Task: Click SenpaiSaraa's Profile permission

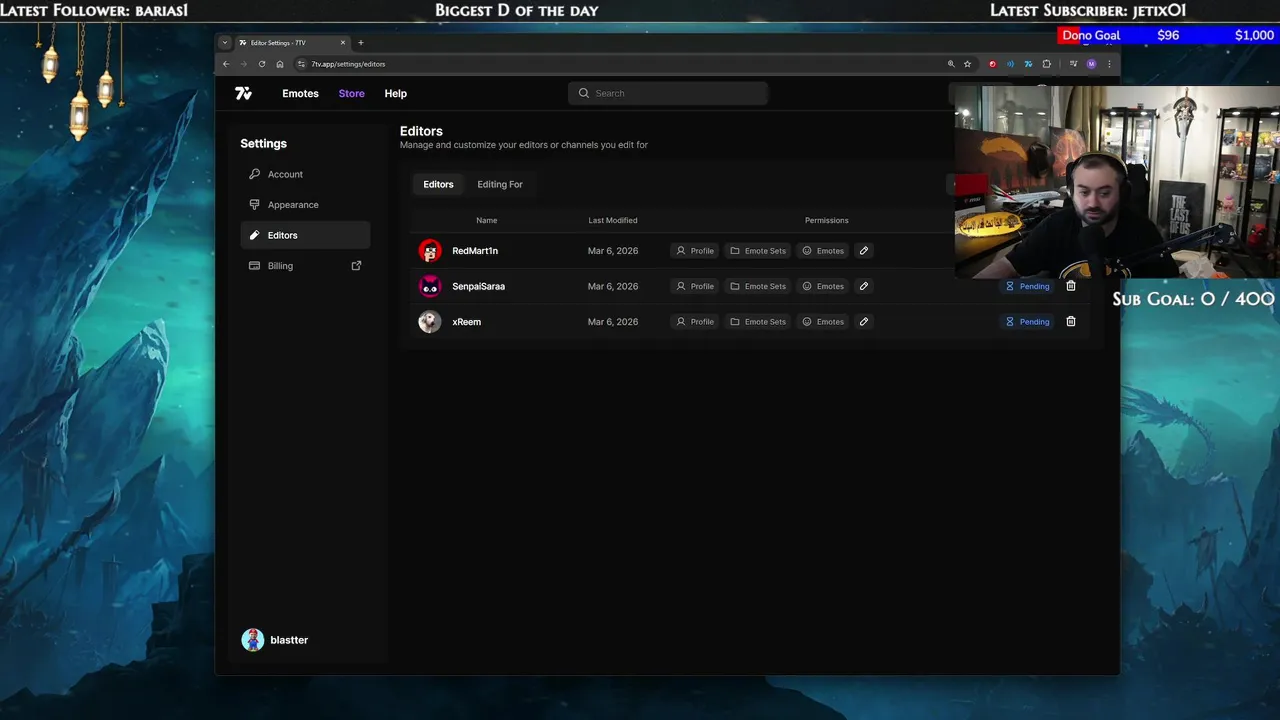Action: [695, 286]
